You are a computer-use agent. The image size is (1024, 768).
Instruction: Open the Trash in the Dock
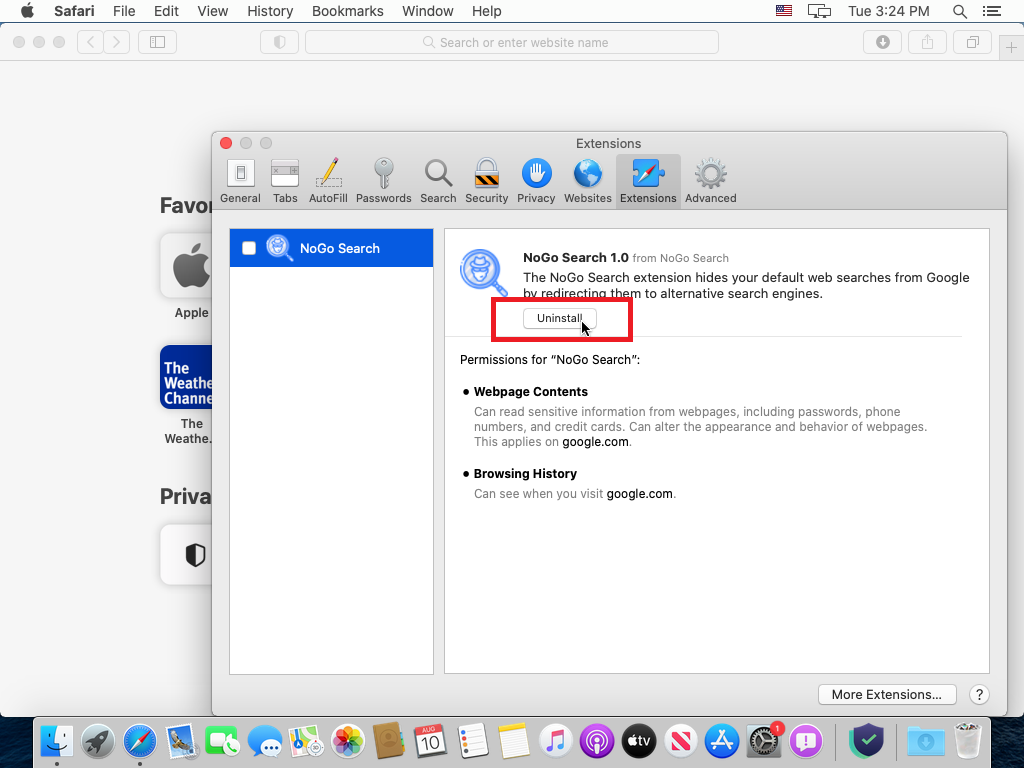point(967,741)
